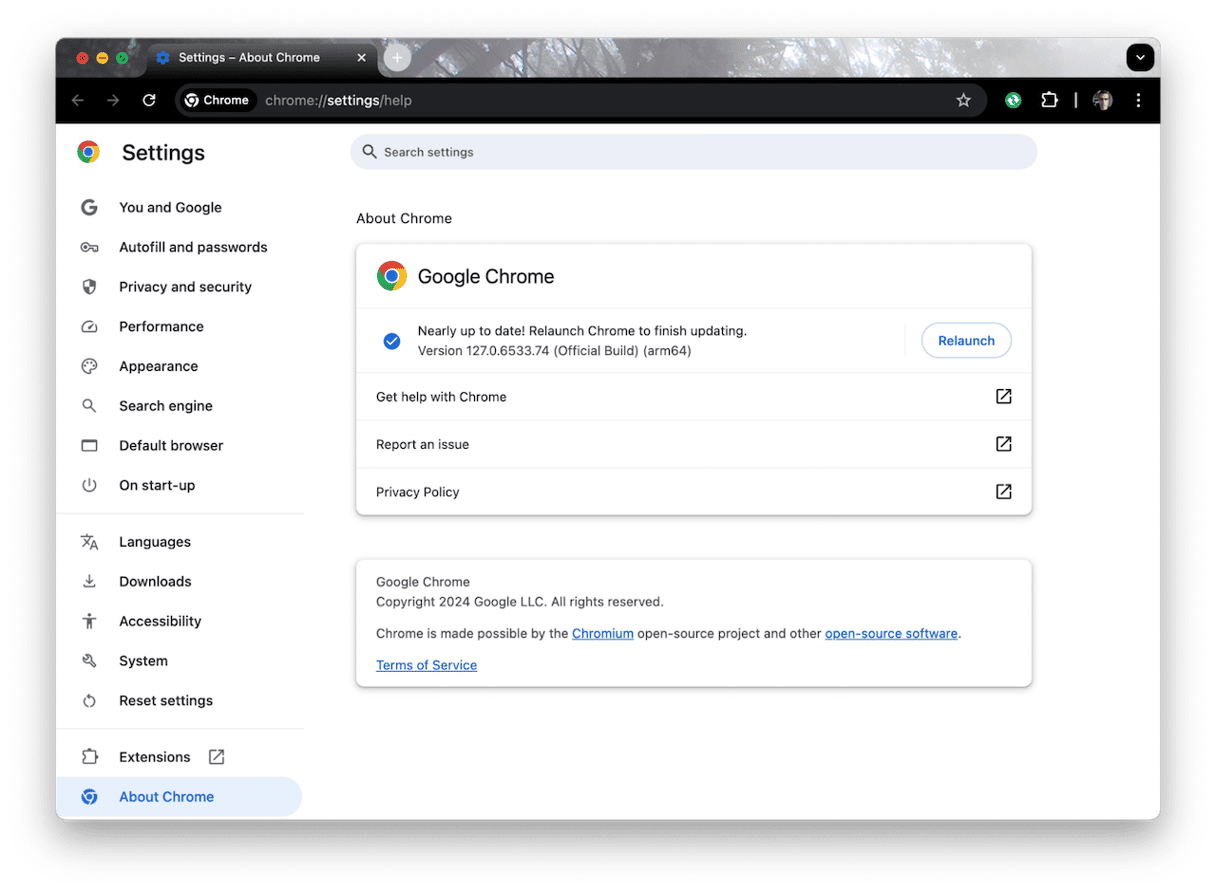Follow the open-source software link

tap(891, 633)
